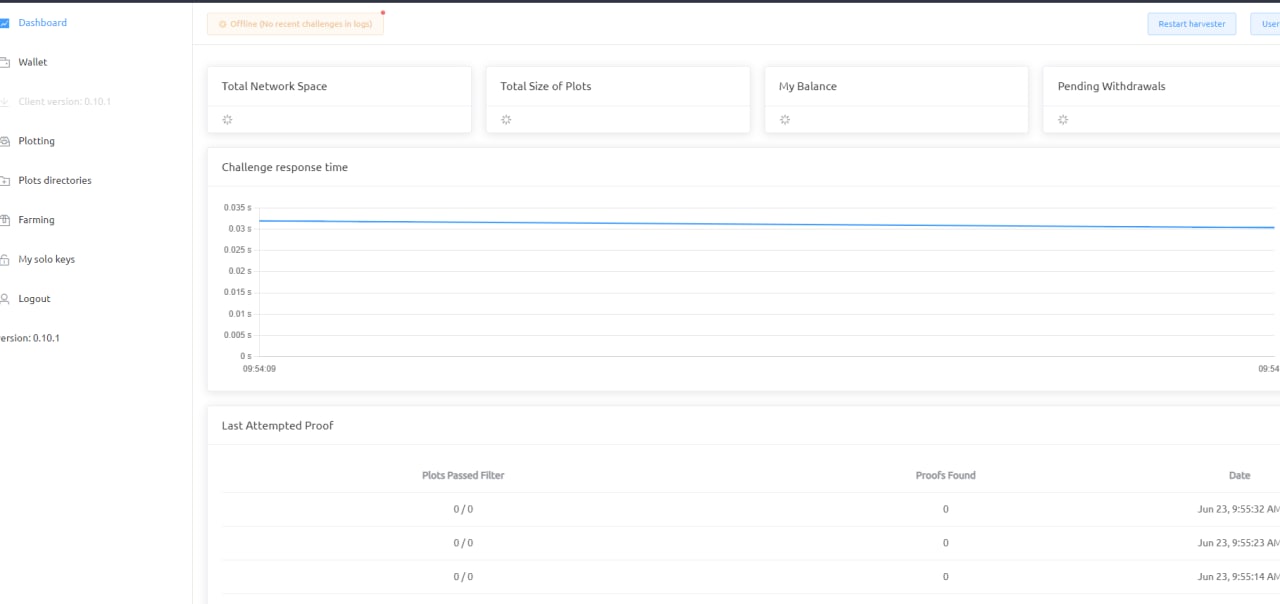Click the 0.02 s axis label
This screenshot has height=604, width=1280.
240,271
